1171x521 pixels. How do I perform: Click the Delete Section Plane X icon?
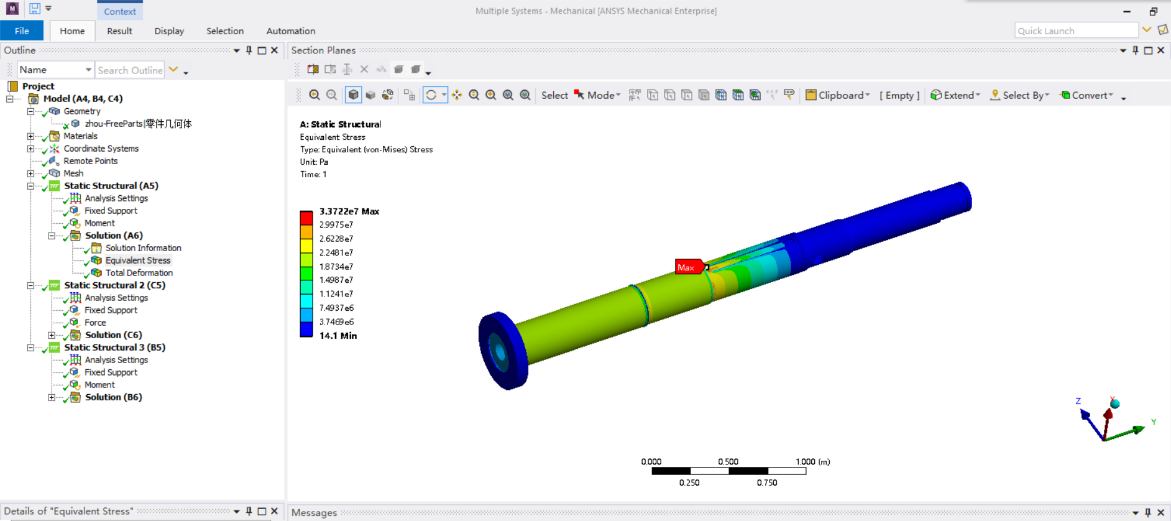[364, 69]
